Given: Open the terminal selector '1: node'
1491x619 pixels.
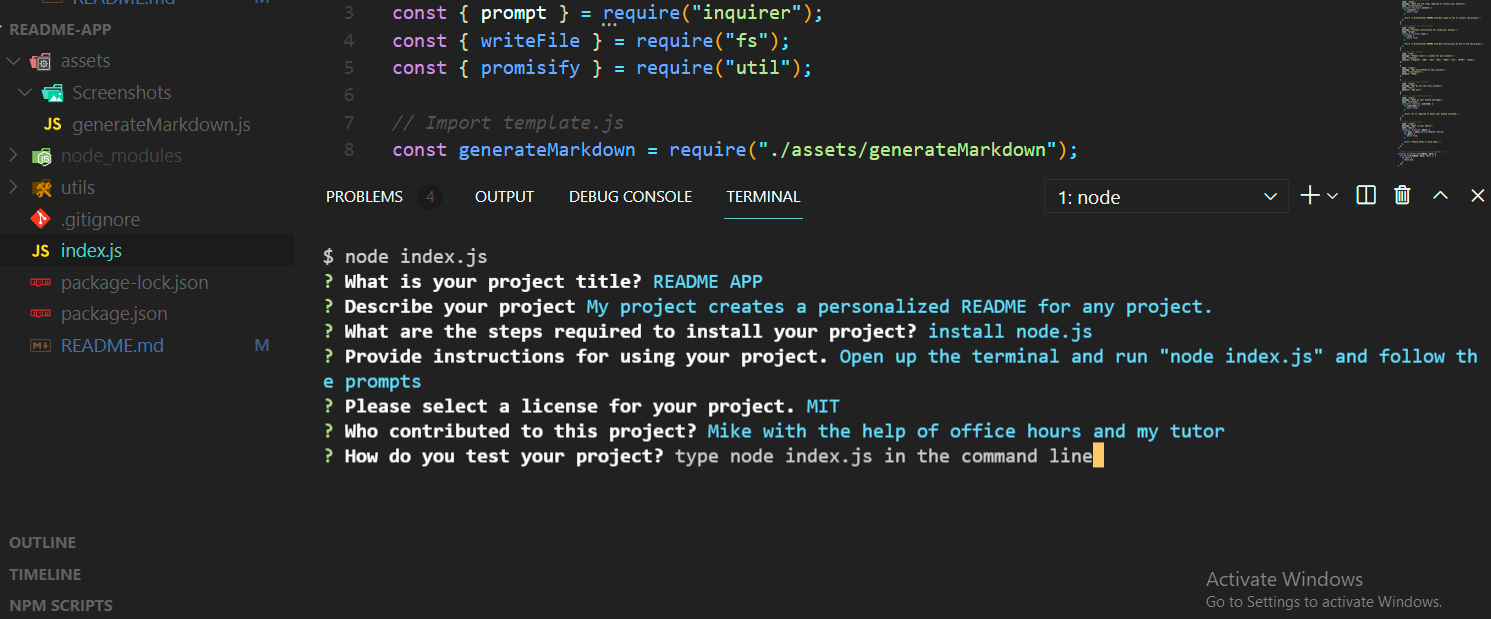Looking at the screenshot, I should pyautogui.click(x=1165, y=197).
